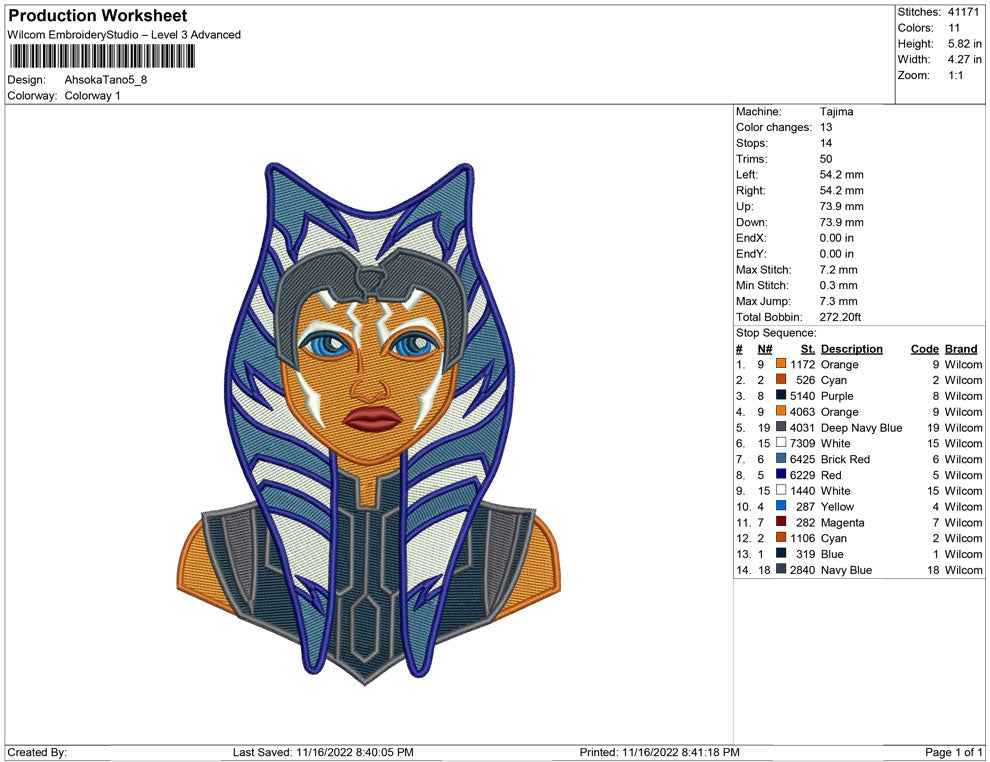Select the design name AhsokaTano5_8
The width and height of the screenshot is (990, 762).
(x=105, y=80)
